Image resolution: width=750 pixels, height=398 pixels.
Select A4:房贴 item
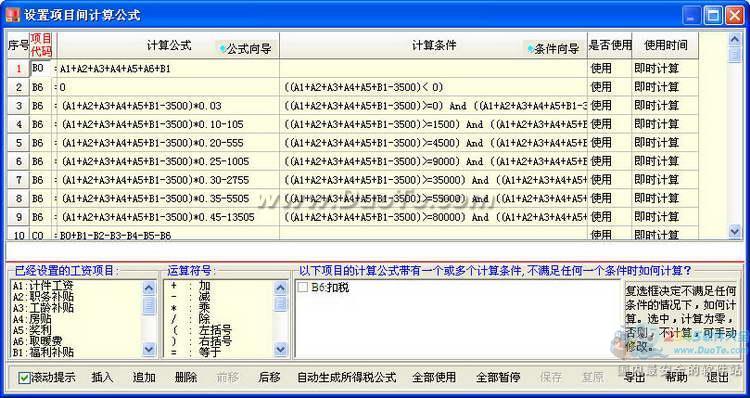tap(32, 319)
